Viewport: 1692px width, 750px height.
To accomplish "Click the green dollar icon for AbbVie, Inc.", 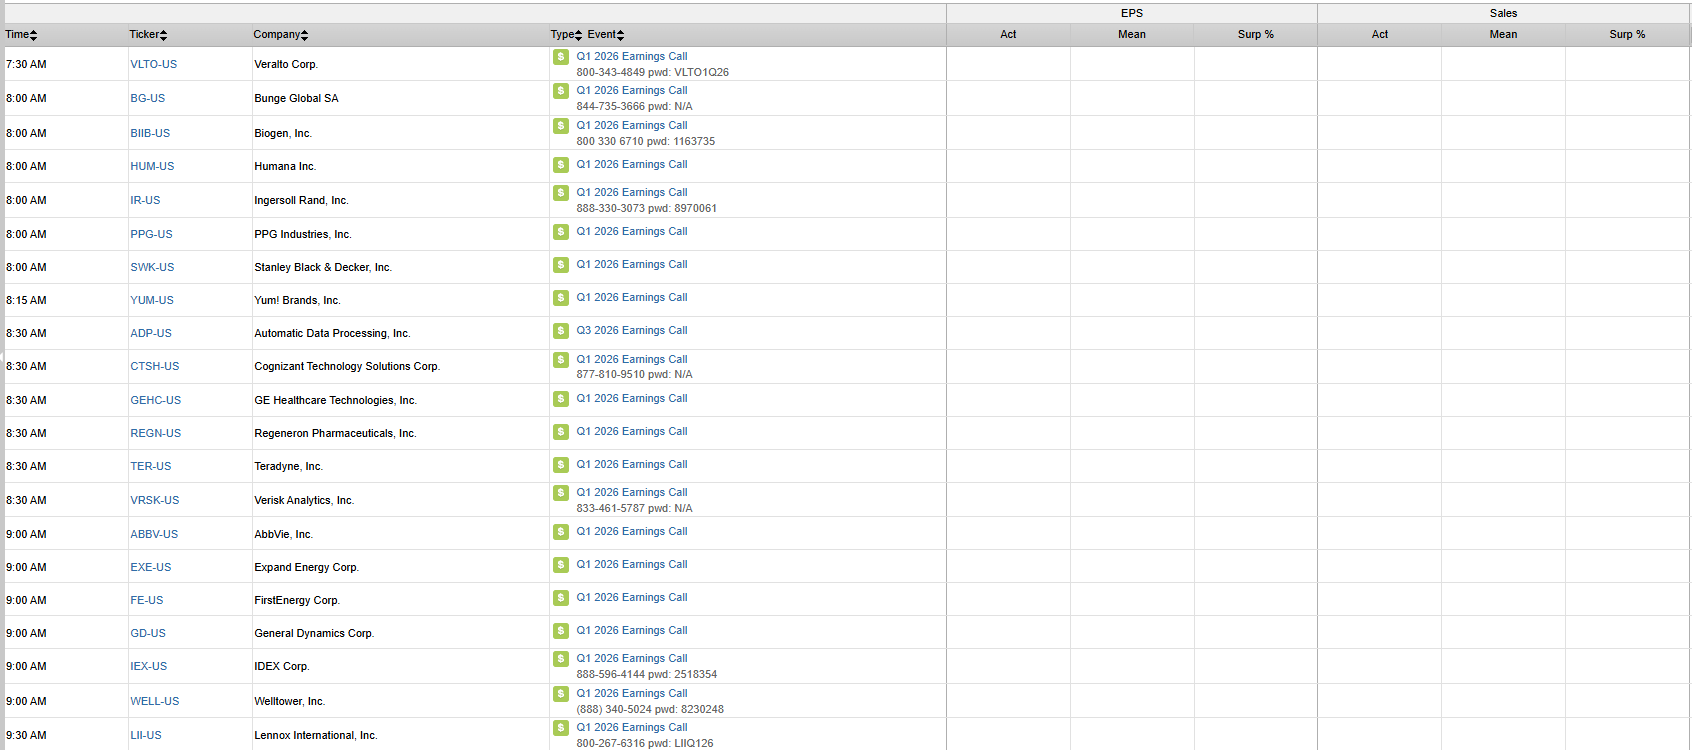I will pos(561,532).
